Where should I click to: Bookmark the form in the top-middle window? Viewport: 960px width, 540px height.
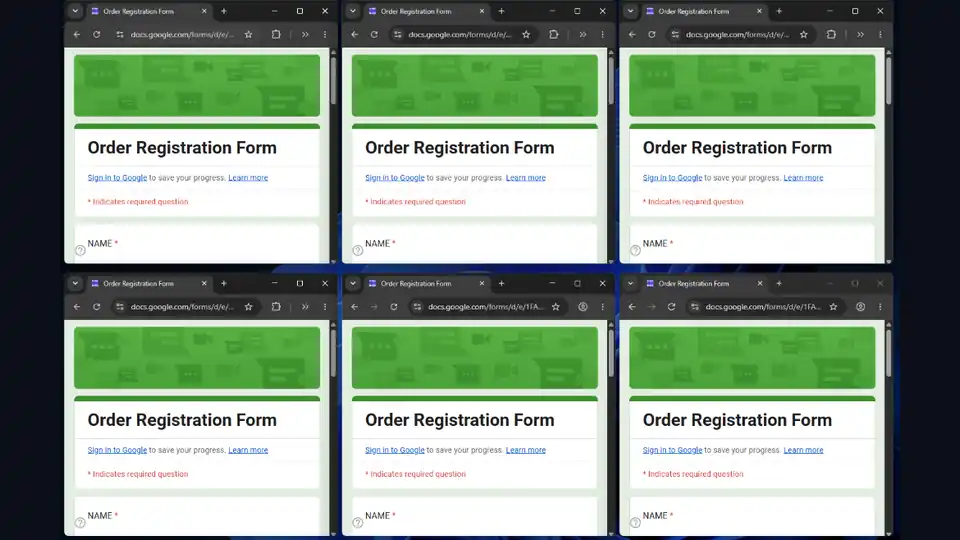pos(526,35)
